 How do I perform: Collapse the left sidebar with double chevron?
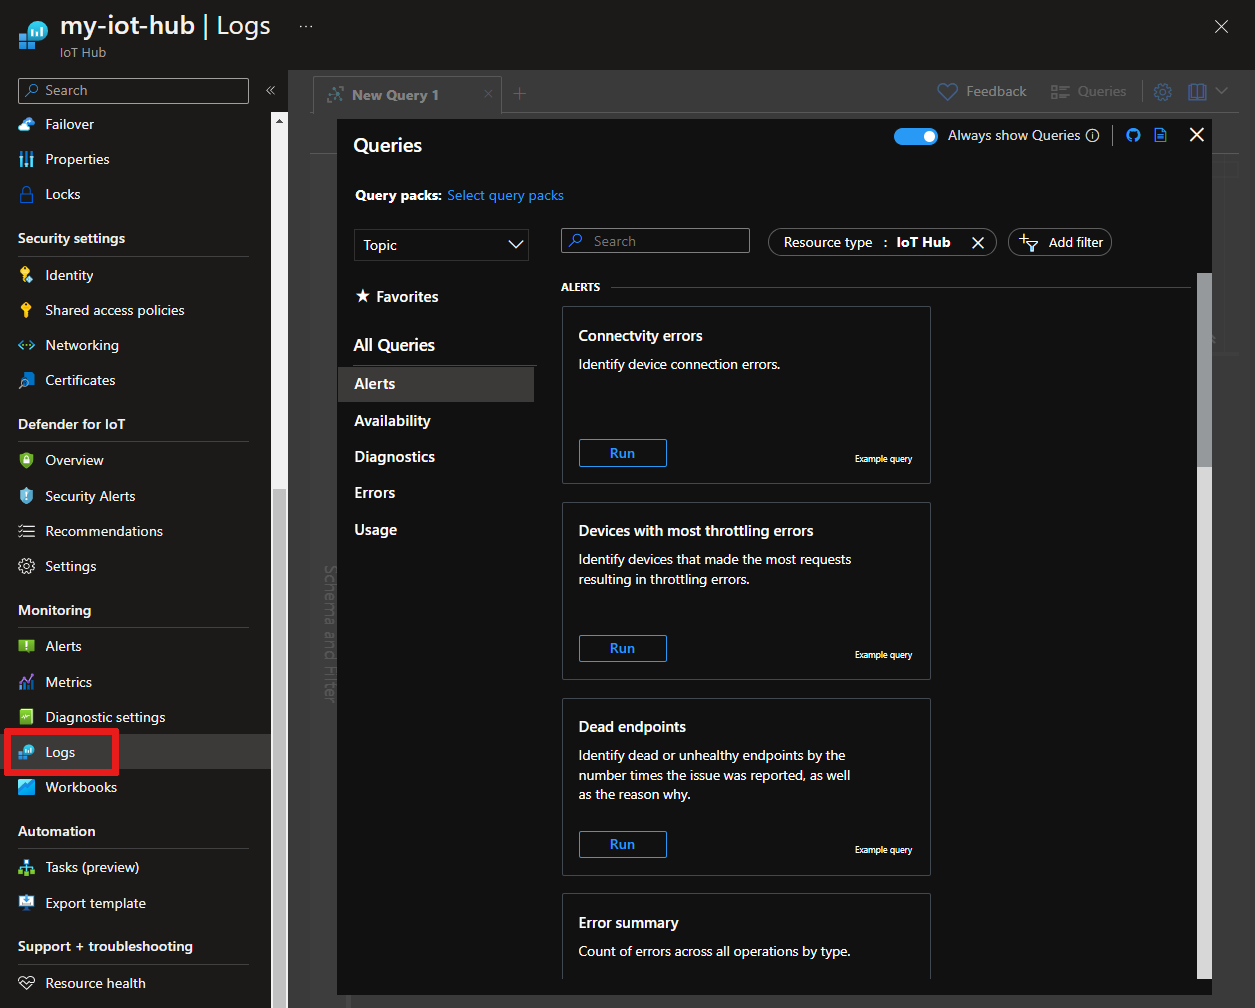click(x=270, y=90)
